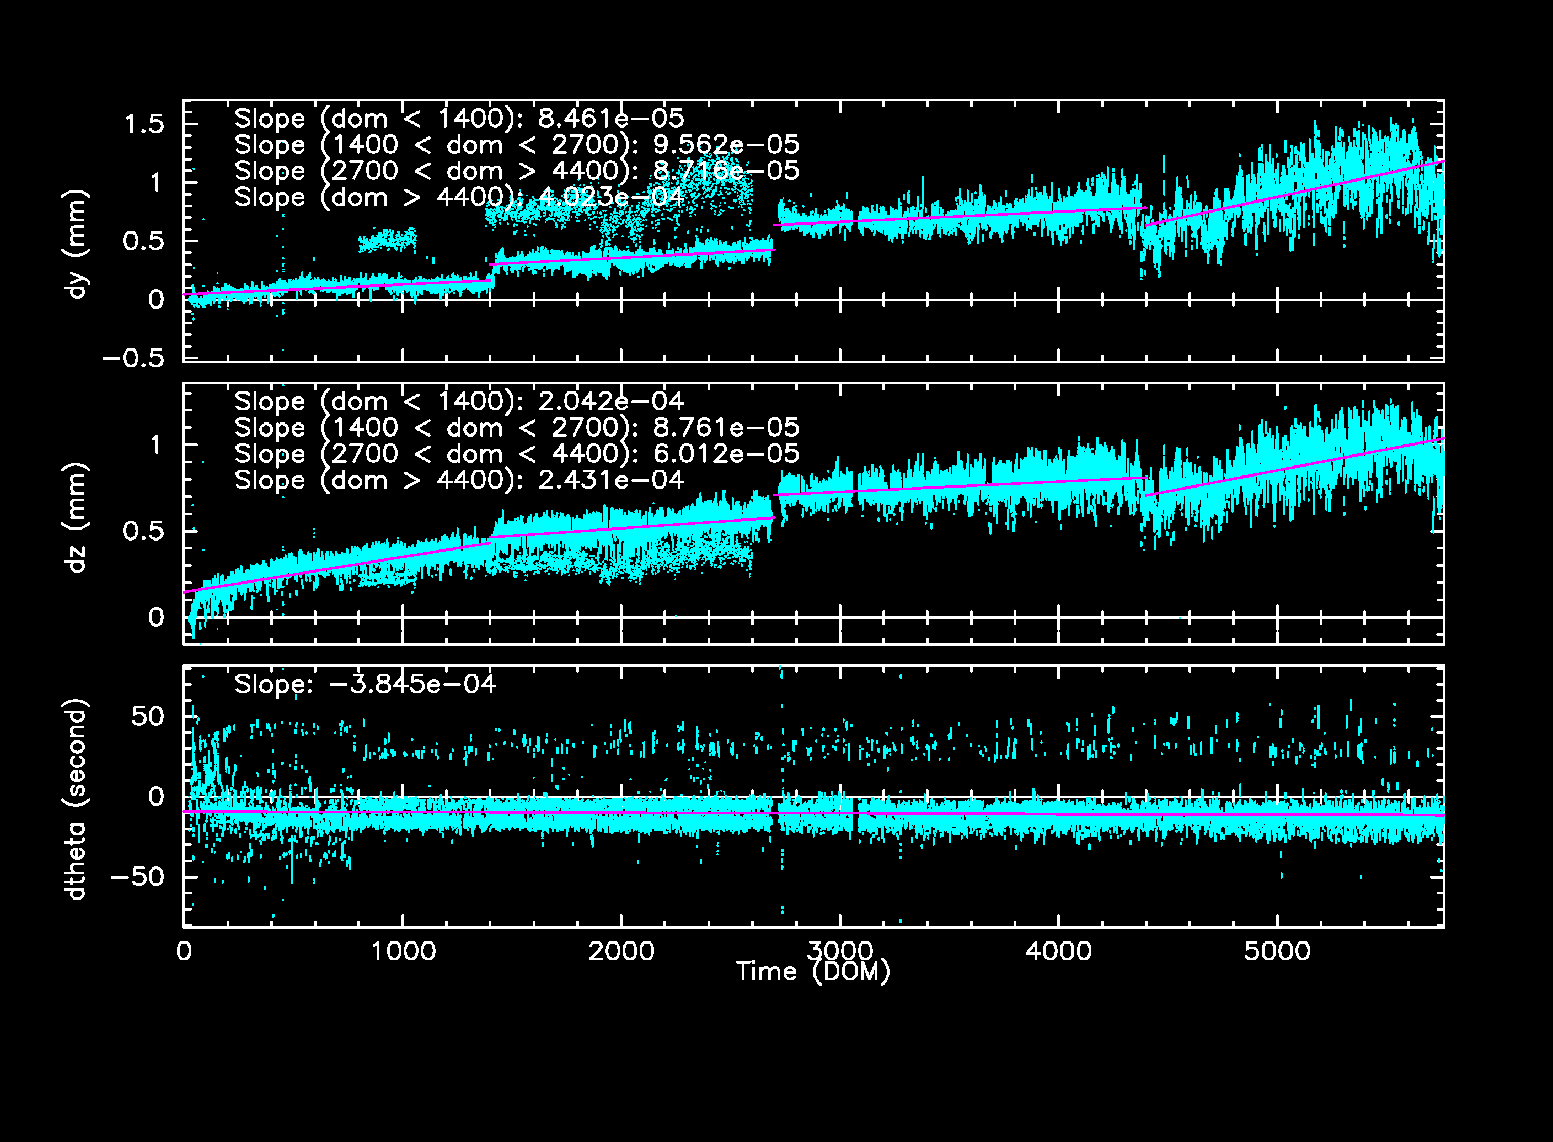The width and height of the screenshot is (1553, 1142).
Task: Click the 2000 tick label on time axis
Action: pyautogui.click(x=621, y=951)
